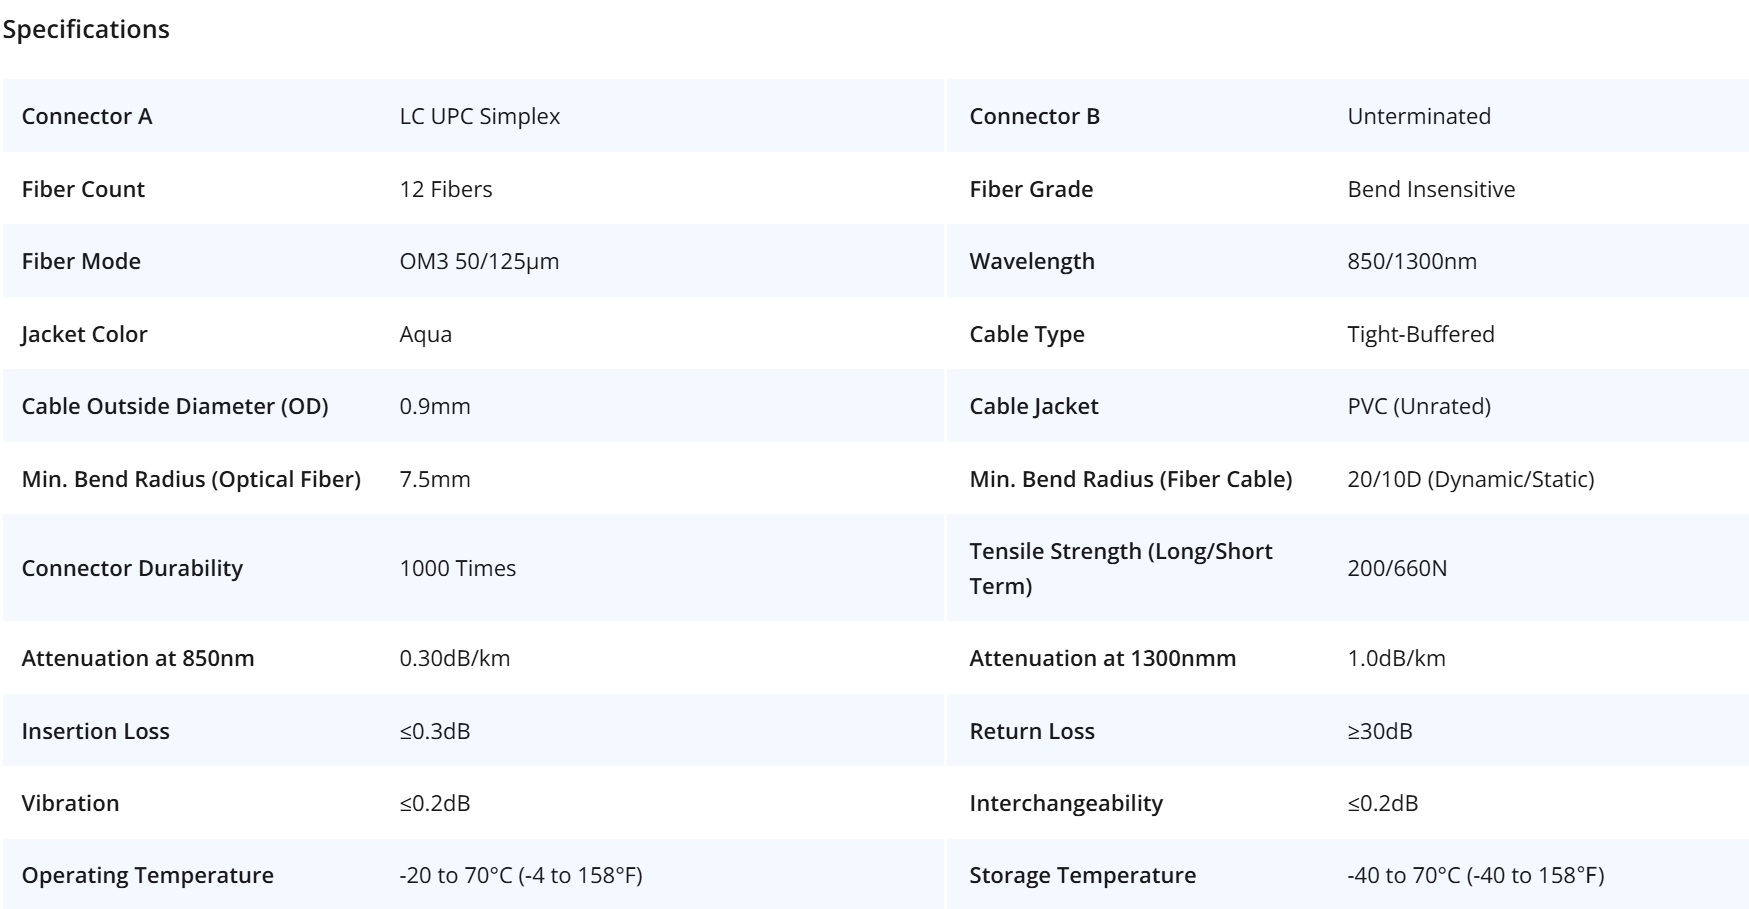Click the Attenuation at 1300nmm label
The width and height of the screenshot is (1749, 909).
click(1103, 658)
